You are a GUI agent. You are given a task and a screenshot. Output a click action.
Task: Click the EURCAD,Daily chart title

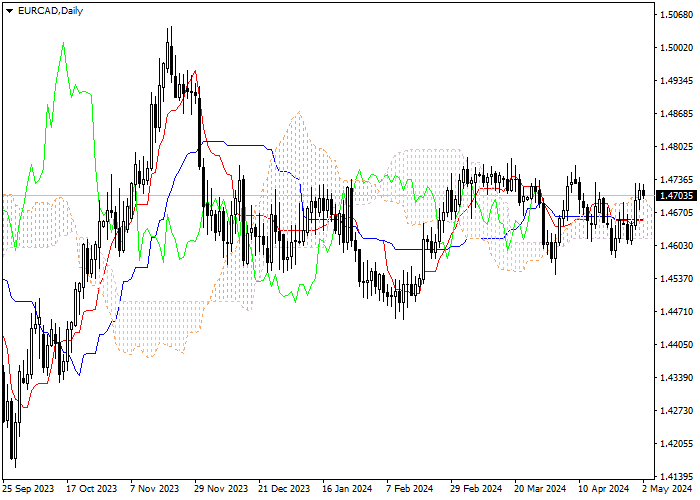pyautogui.click(x=50, y=11)
